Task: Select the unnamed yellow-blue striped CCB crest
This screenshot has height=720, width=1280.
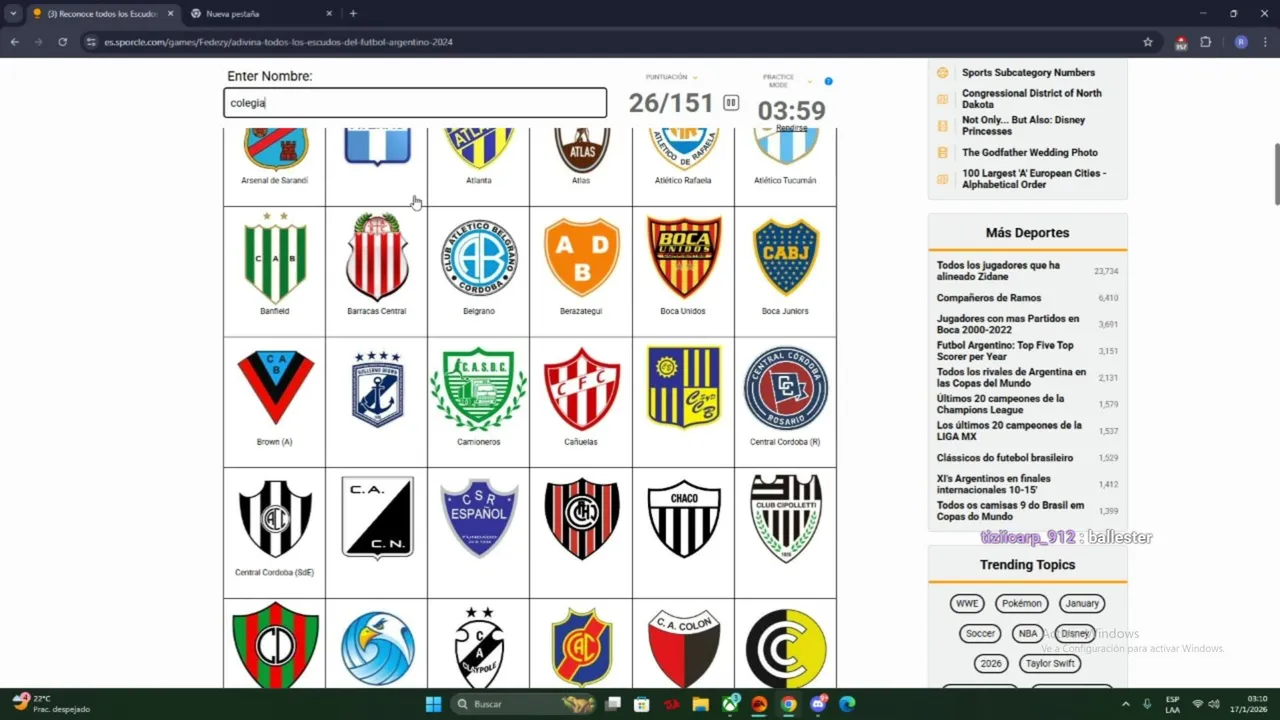Action: 683,387
